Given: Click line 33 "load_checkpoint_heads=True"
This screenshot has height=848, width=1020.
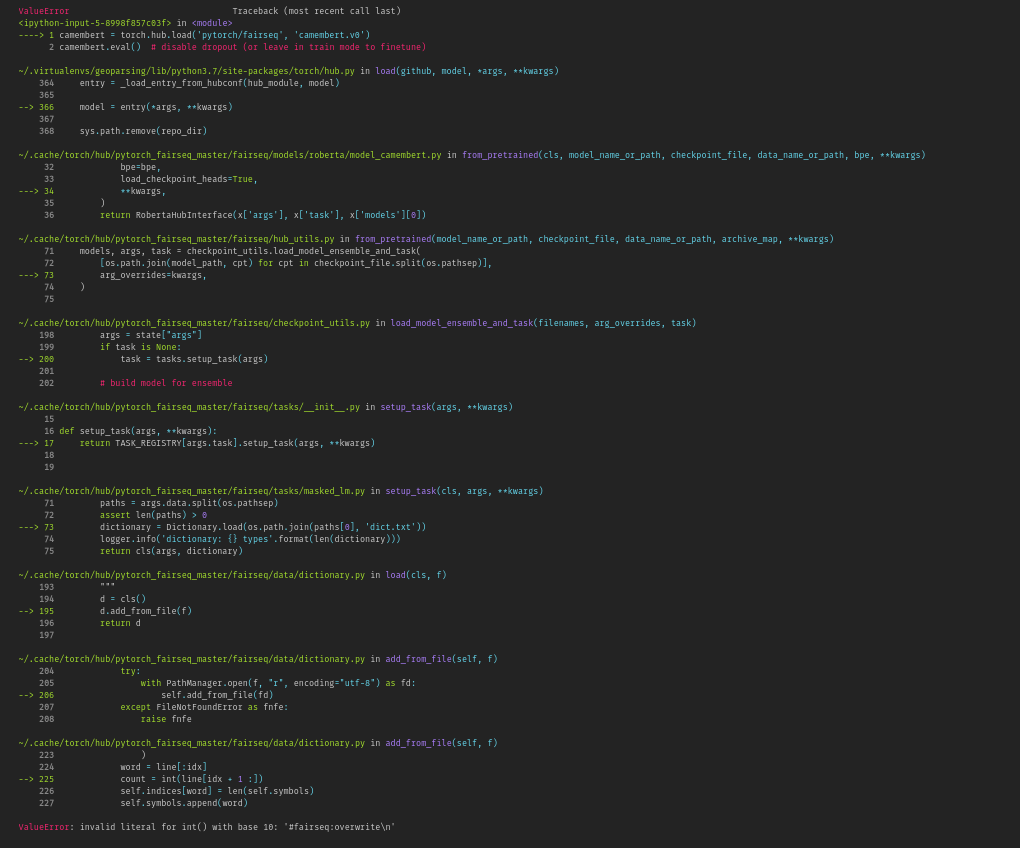Looking at the screenshot, I should [x=189, y=179].
